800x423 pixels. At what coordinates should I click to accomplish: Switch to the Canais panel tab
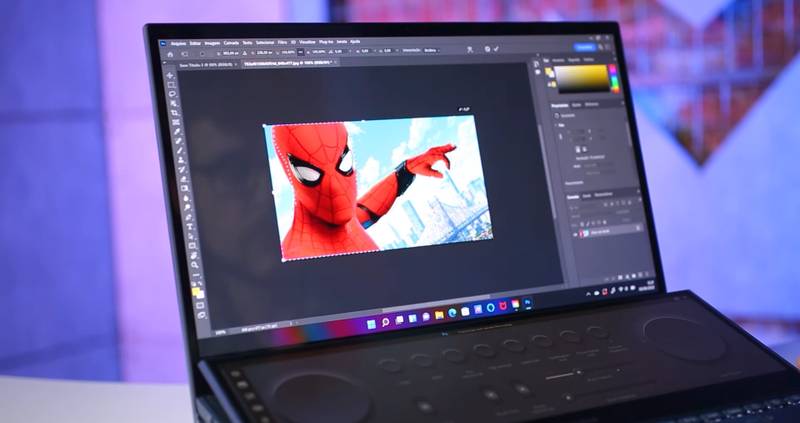(x=587, y=196)
